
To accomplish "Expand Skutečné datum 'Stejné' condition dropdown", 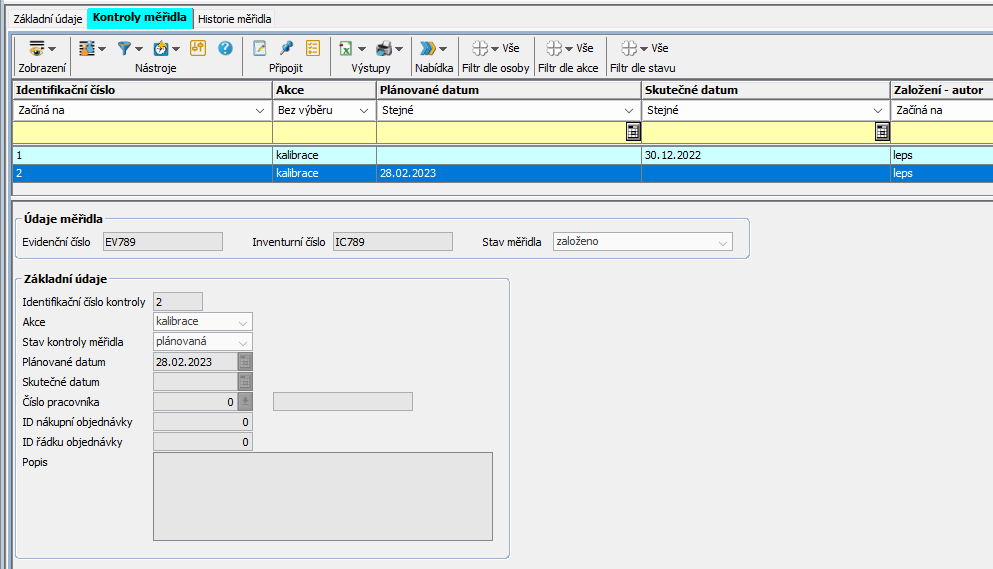I will click(x=879, y=111).
